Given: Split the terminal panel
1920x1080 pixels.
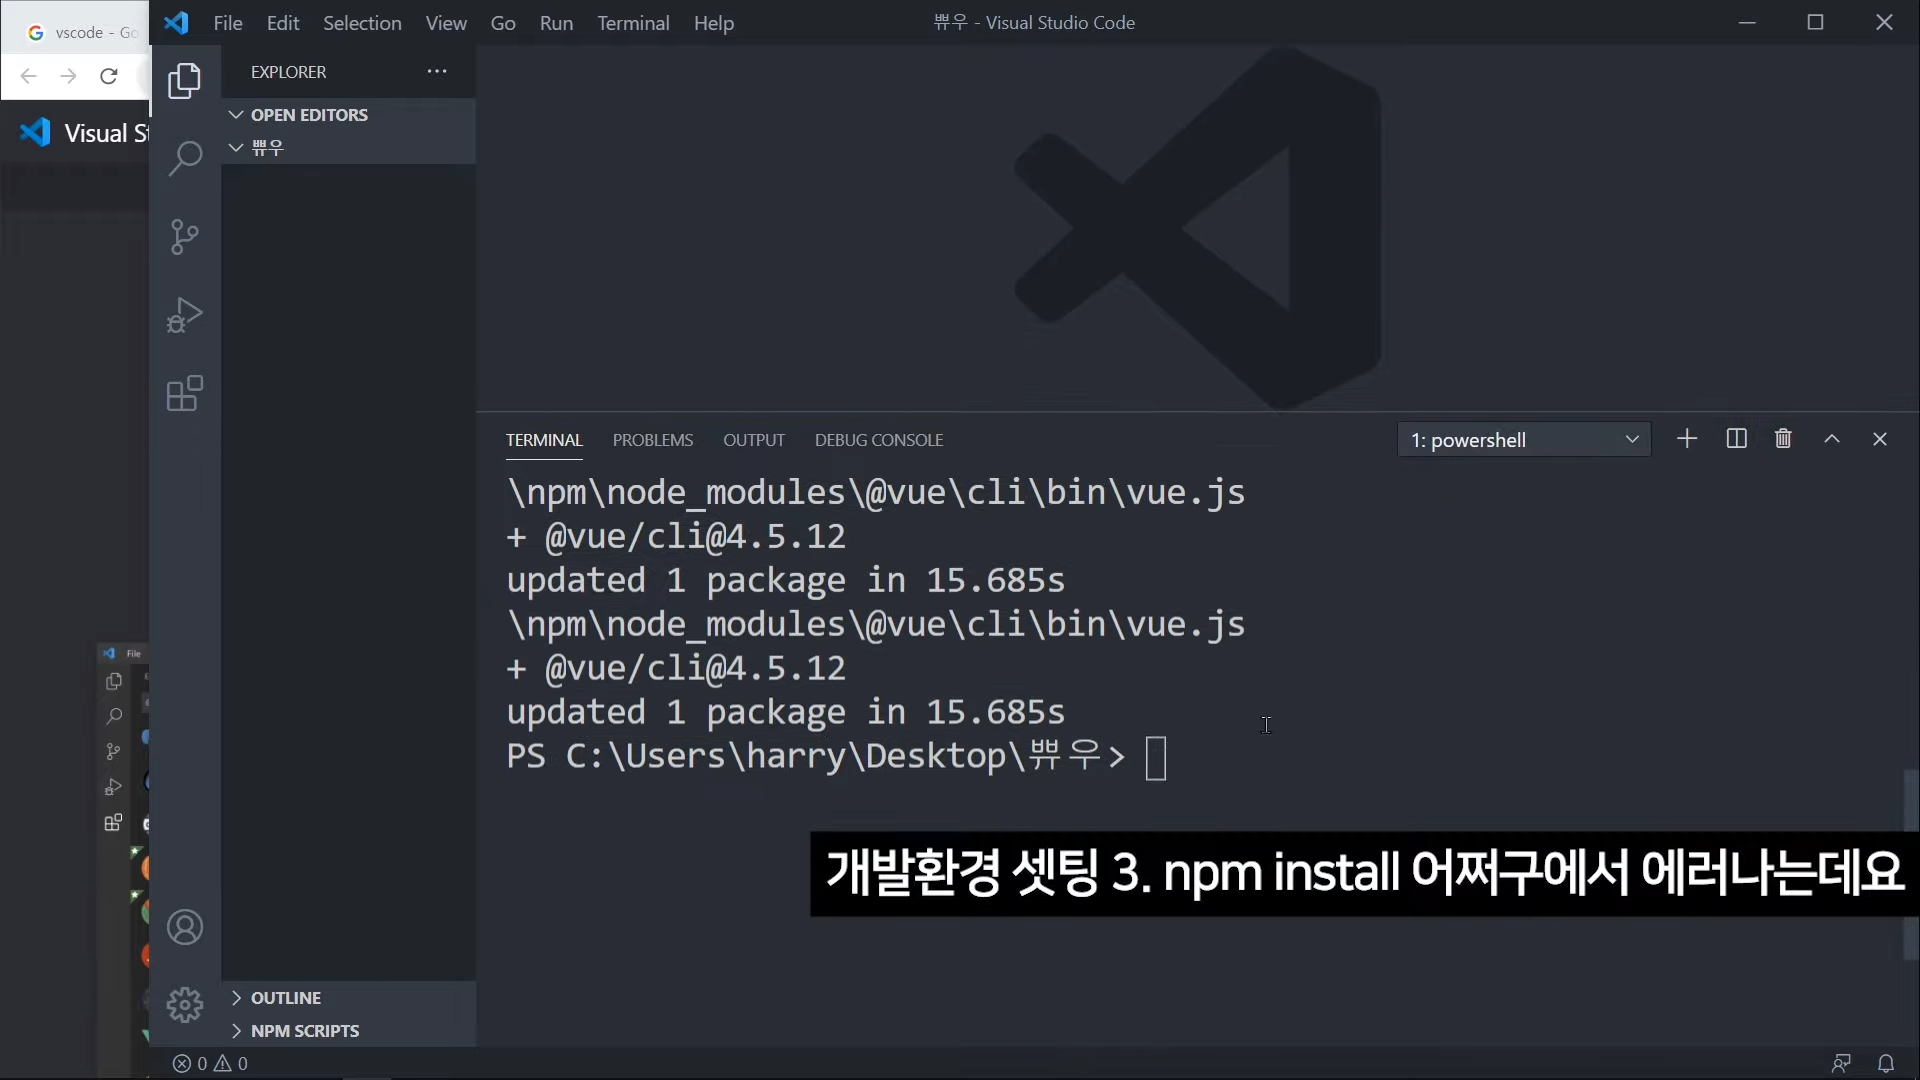Looking at the screenshot, I should [x=1736, y=439].
